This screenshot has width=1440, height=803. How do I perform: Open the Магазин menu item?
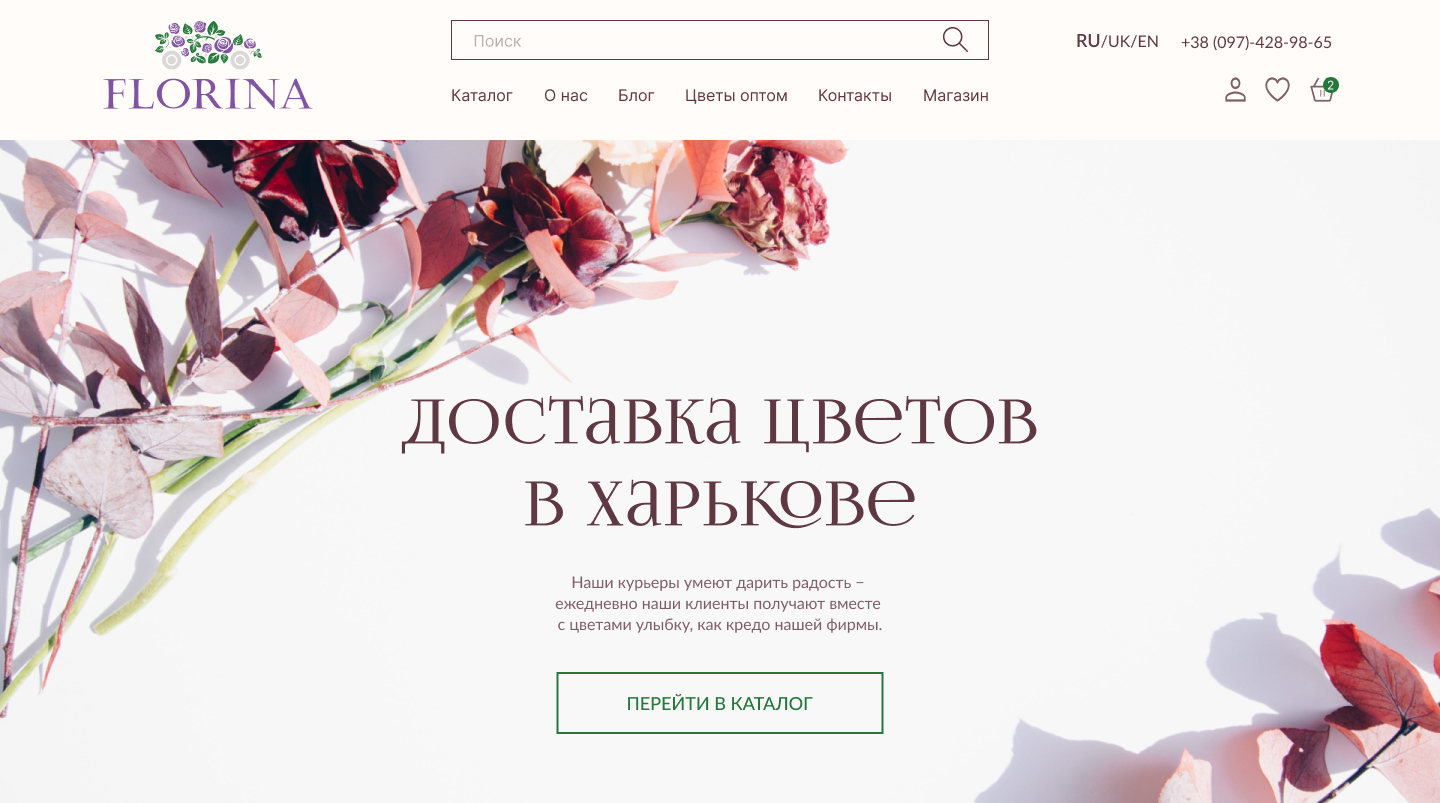coord(956,96)
